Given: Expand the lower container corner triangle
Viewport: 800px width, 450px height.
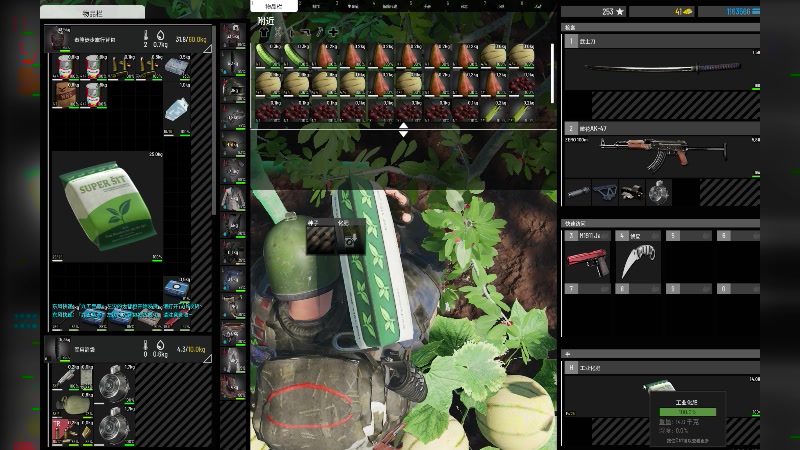Looking at the screenshot, I should click(208, 359).
